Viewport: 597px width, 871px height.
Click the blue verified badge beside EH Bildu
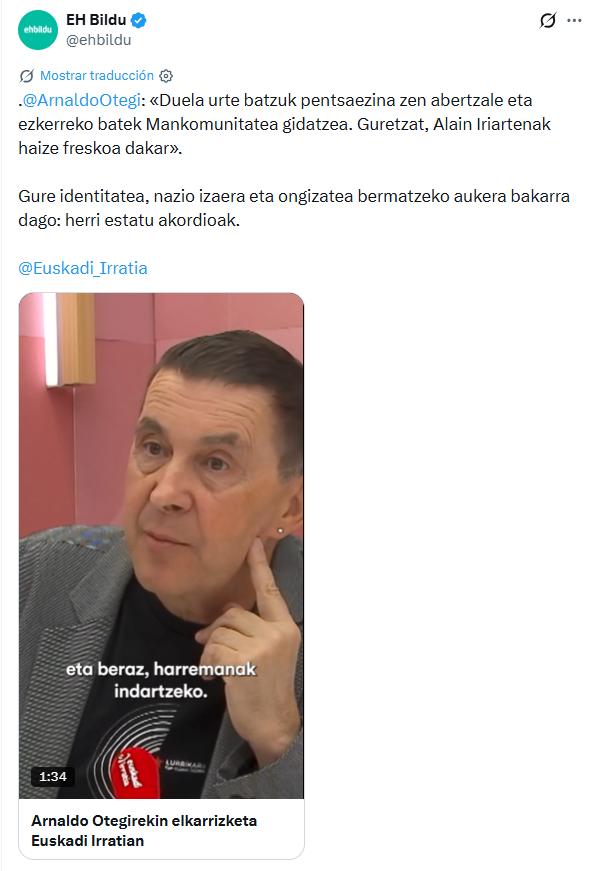coord(139,21)
